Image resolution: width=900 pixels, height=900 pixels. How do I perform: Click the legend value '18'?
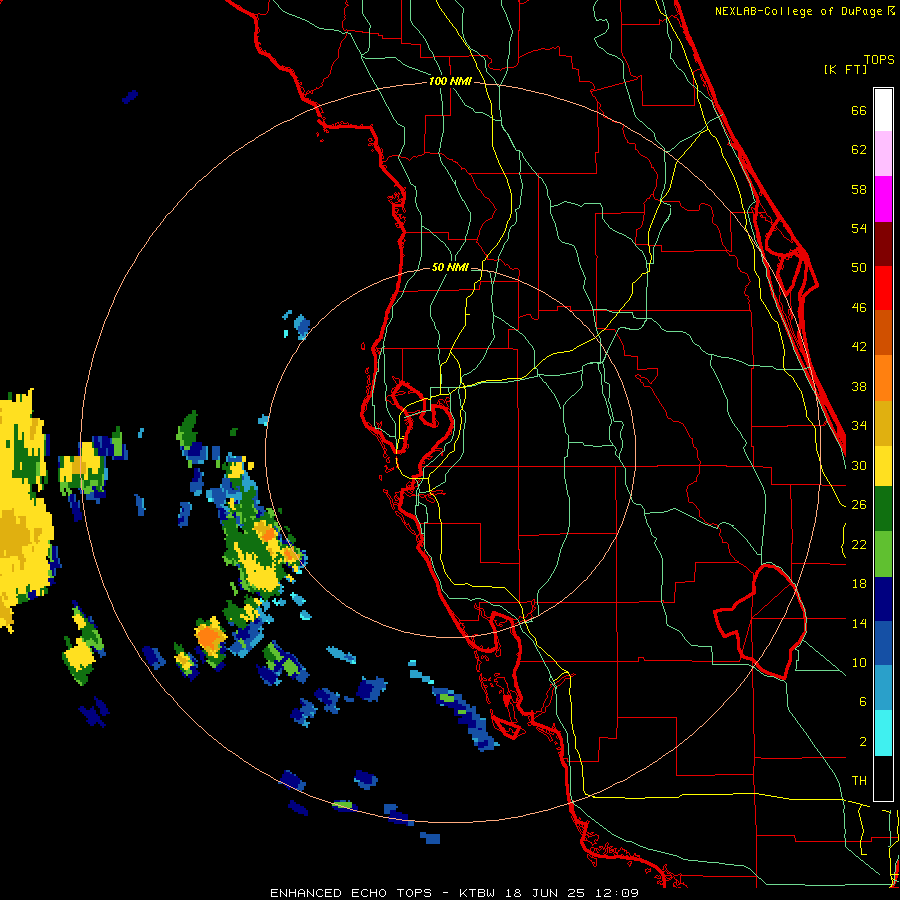click(x=859, y=584)
